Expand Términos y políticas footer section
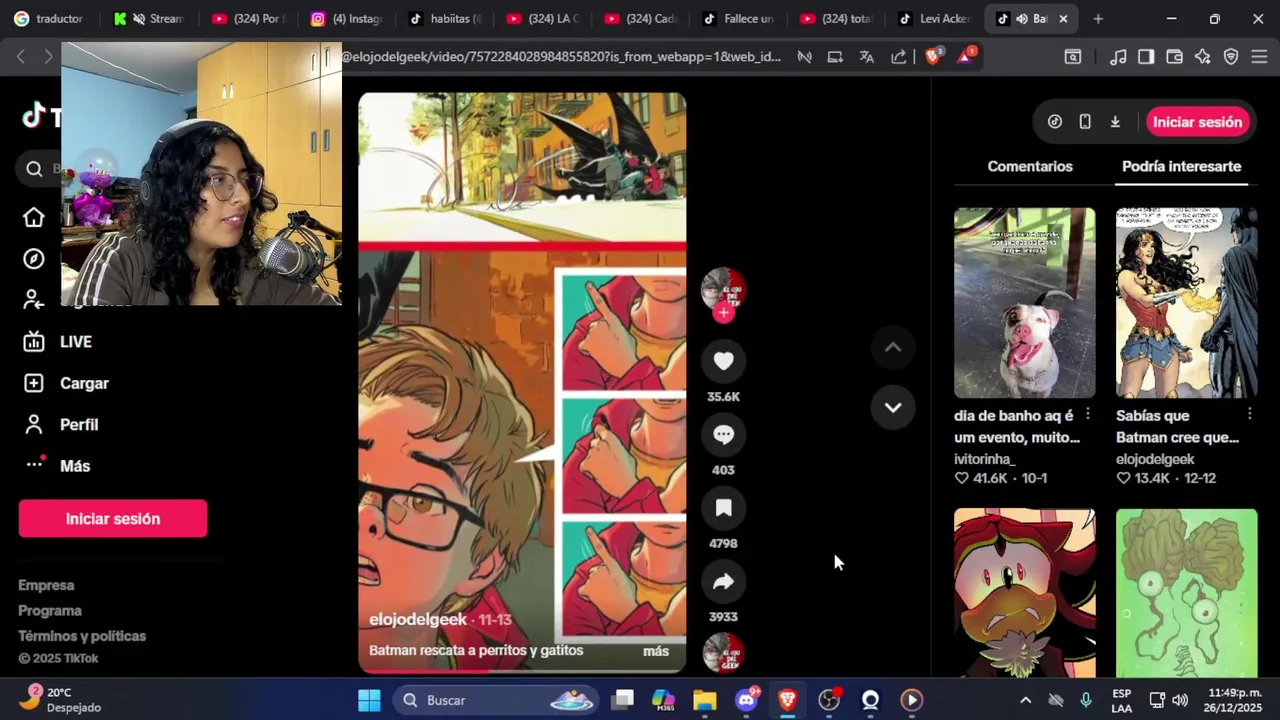Viewport: 1280px width, 720px height. tap(82, 636)
